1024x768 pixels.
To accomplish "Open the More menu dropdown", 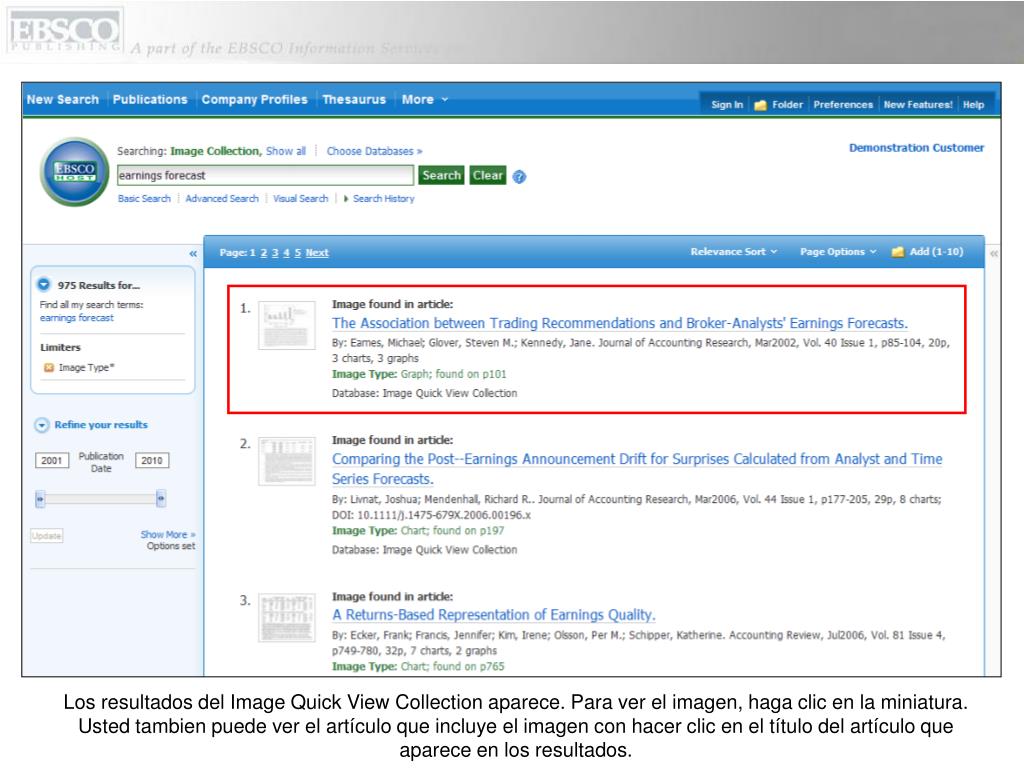I will (x=424, y=100).
